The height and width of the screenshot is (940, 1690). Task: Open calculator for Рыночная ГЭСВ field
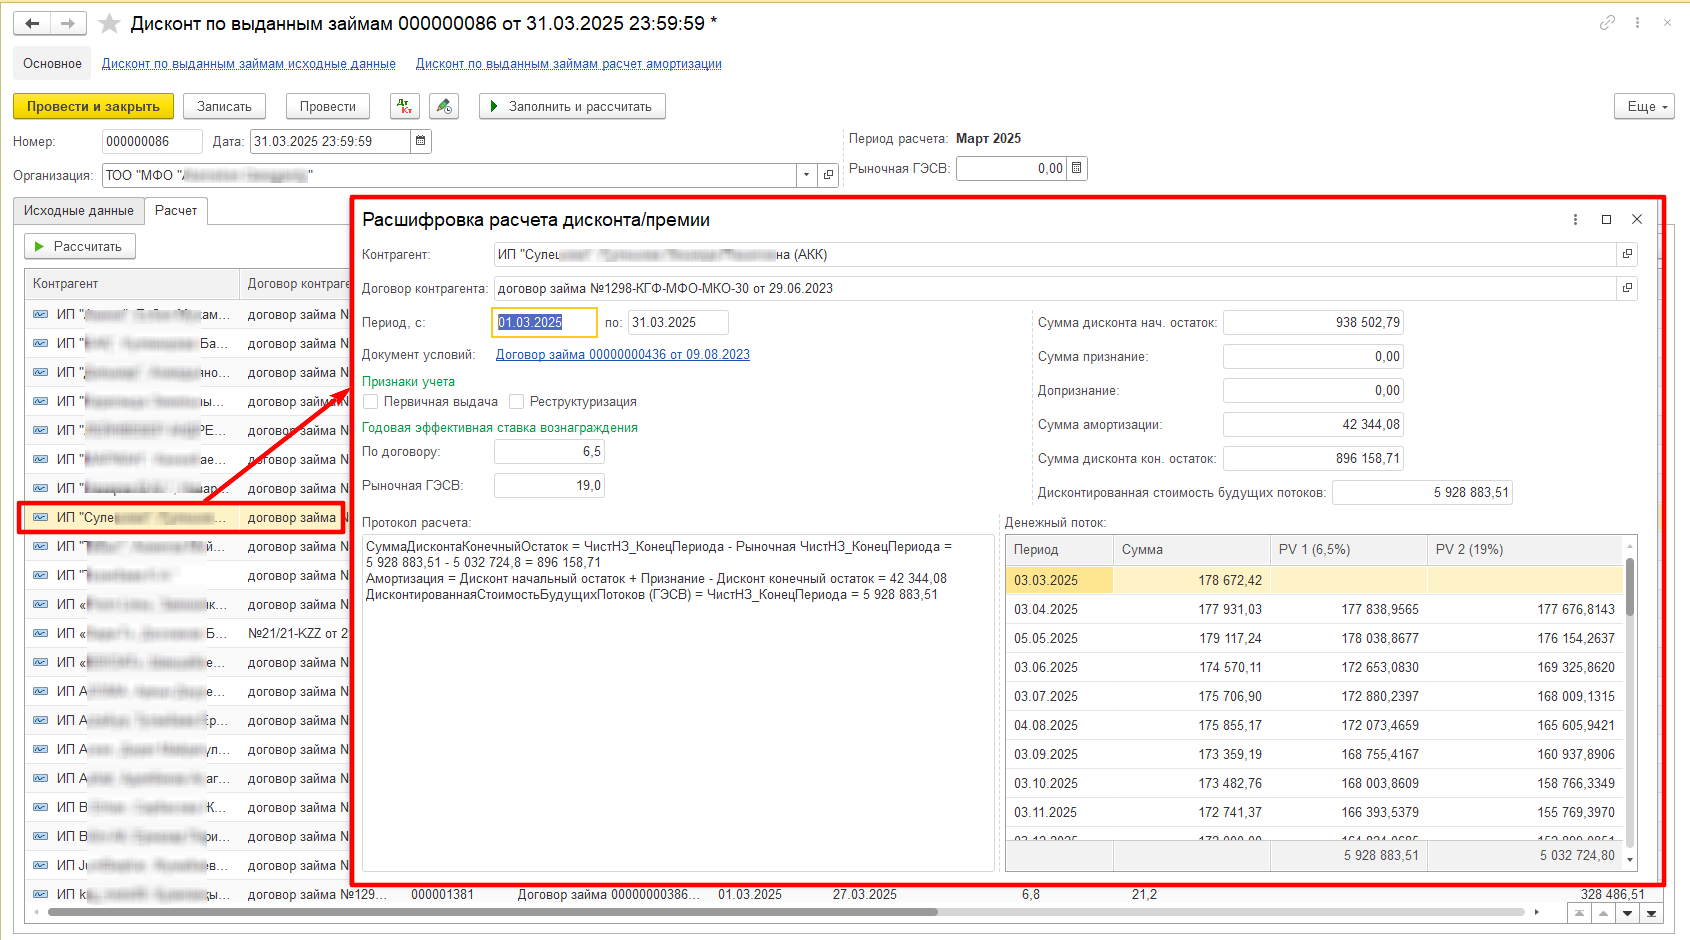coord(1077,168)
